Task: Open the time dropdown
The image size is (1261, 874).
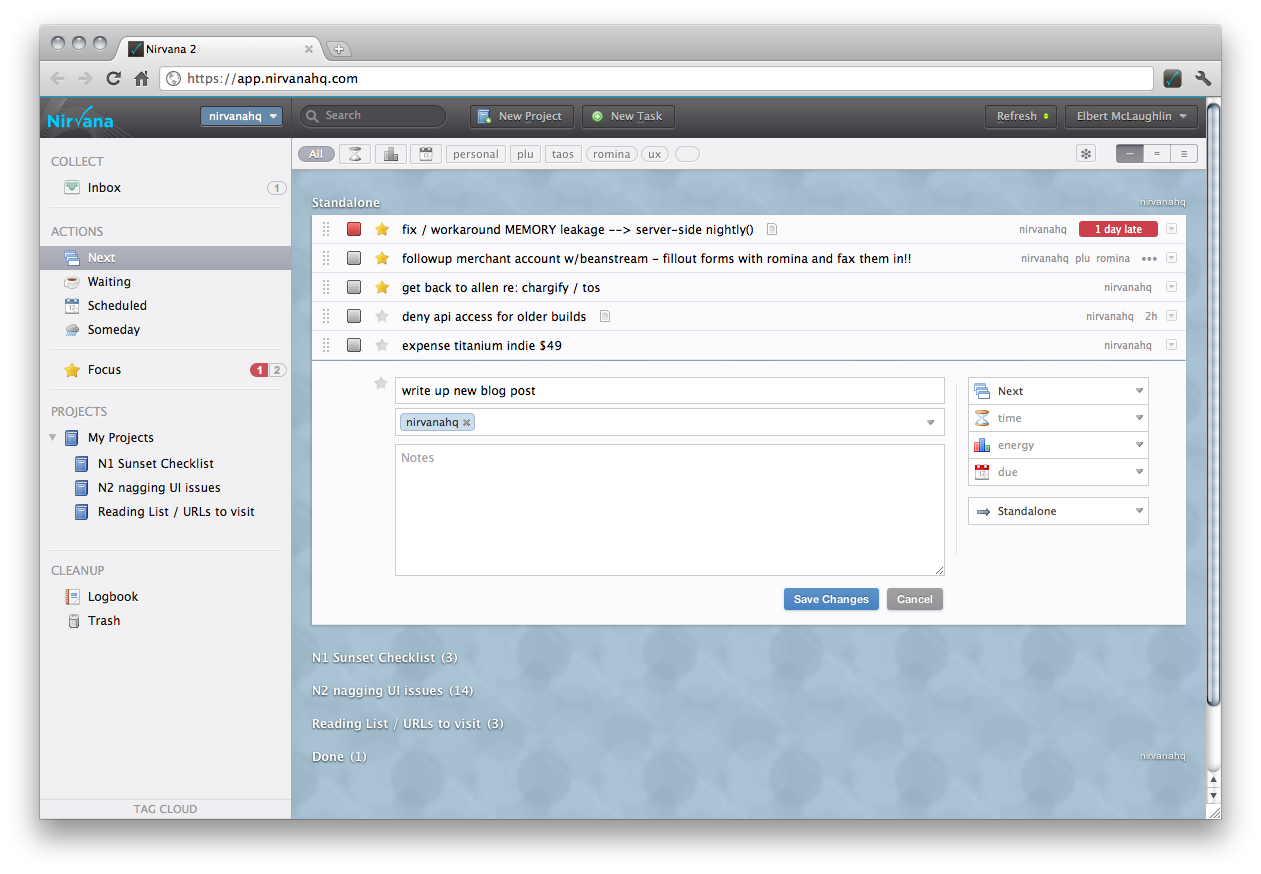Action: pos(1058,418)
